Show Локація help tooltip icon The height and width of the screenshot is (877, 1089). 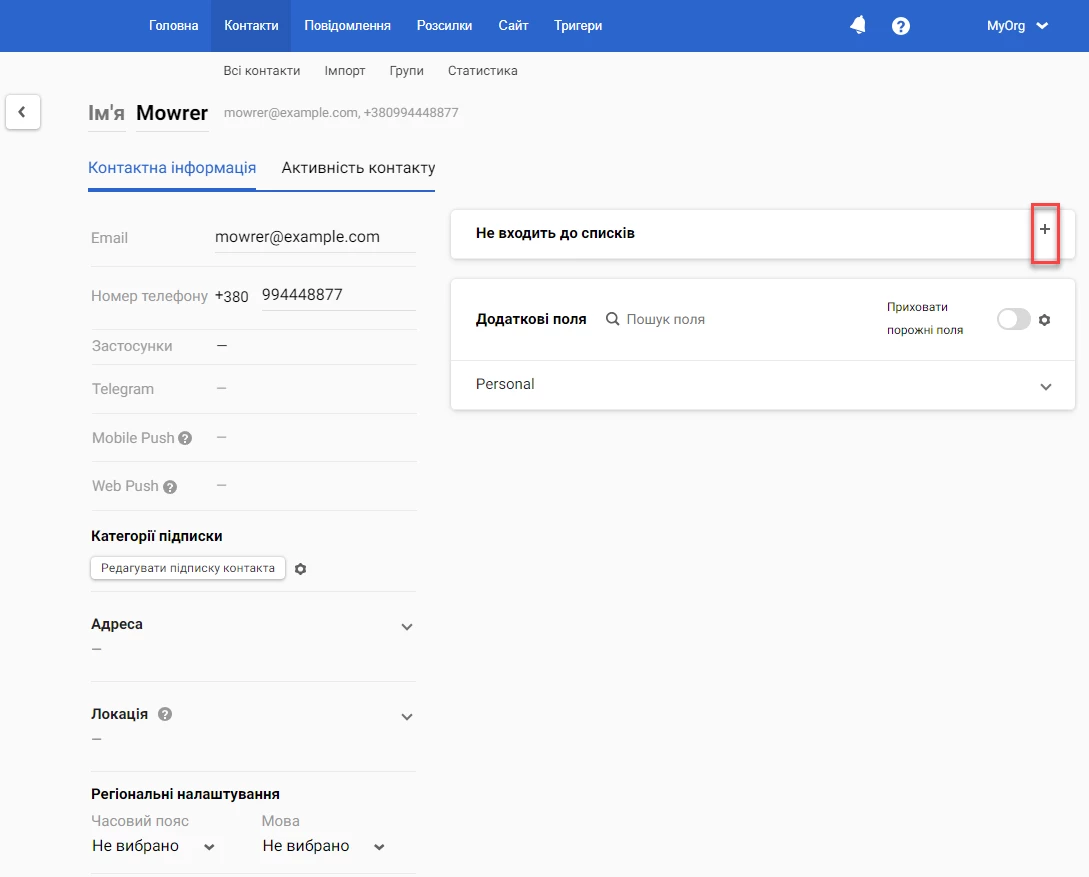coord(165,714)
